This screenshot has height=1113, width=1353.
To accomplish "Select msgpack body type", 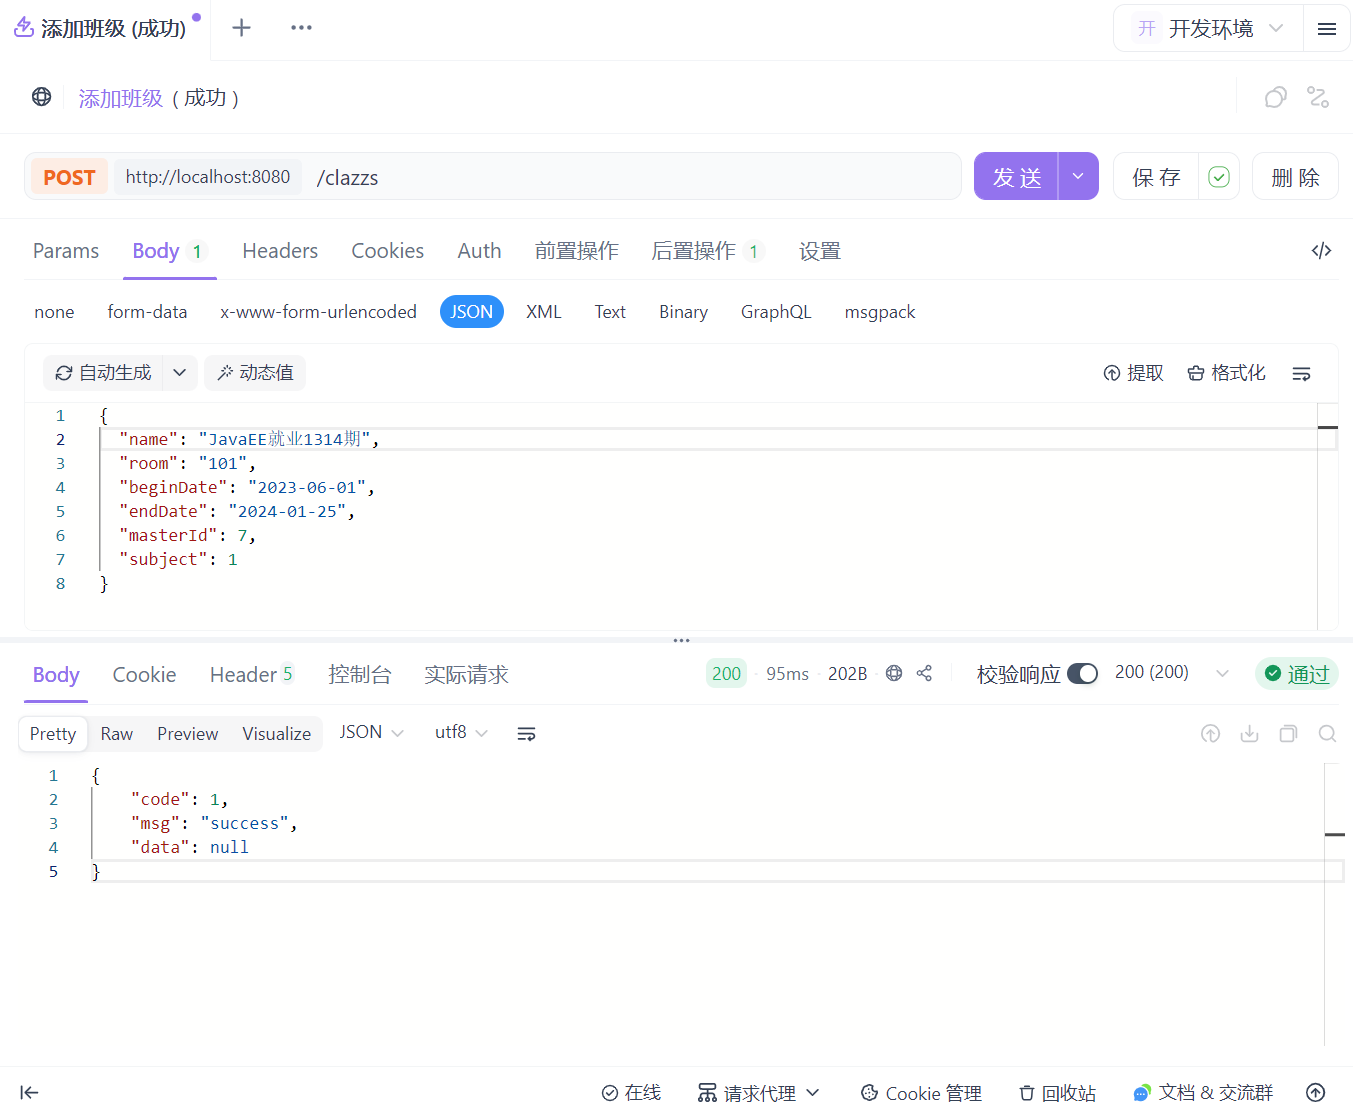I will pos(880,312).
